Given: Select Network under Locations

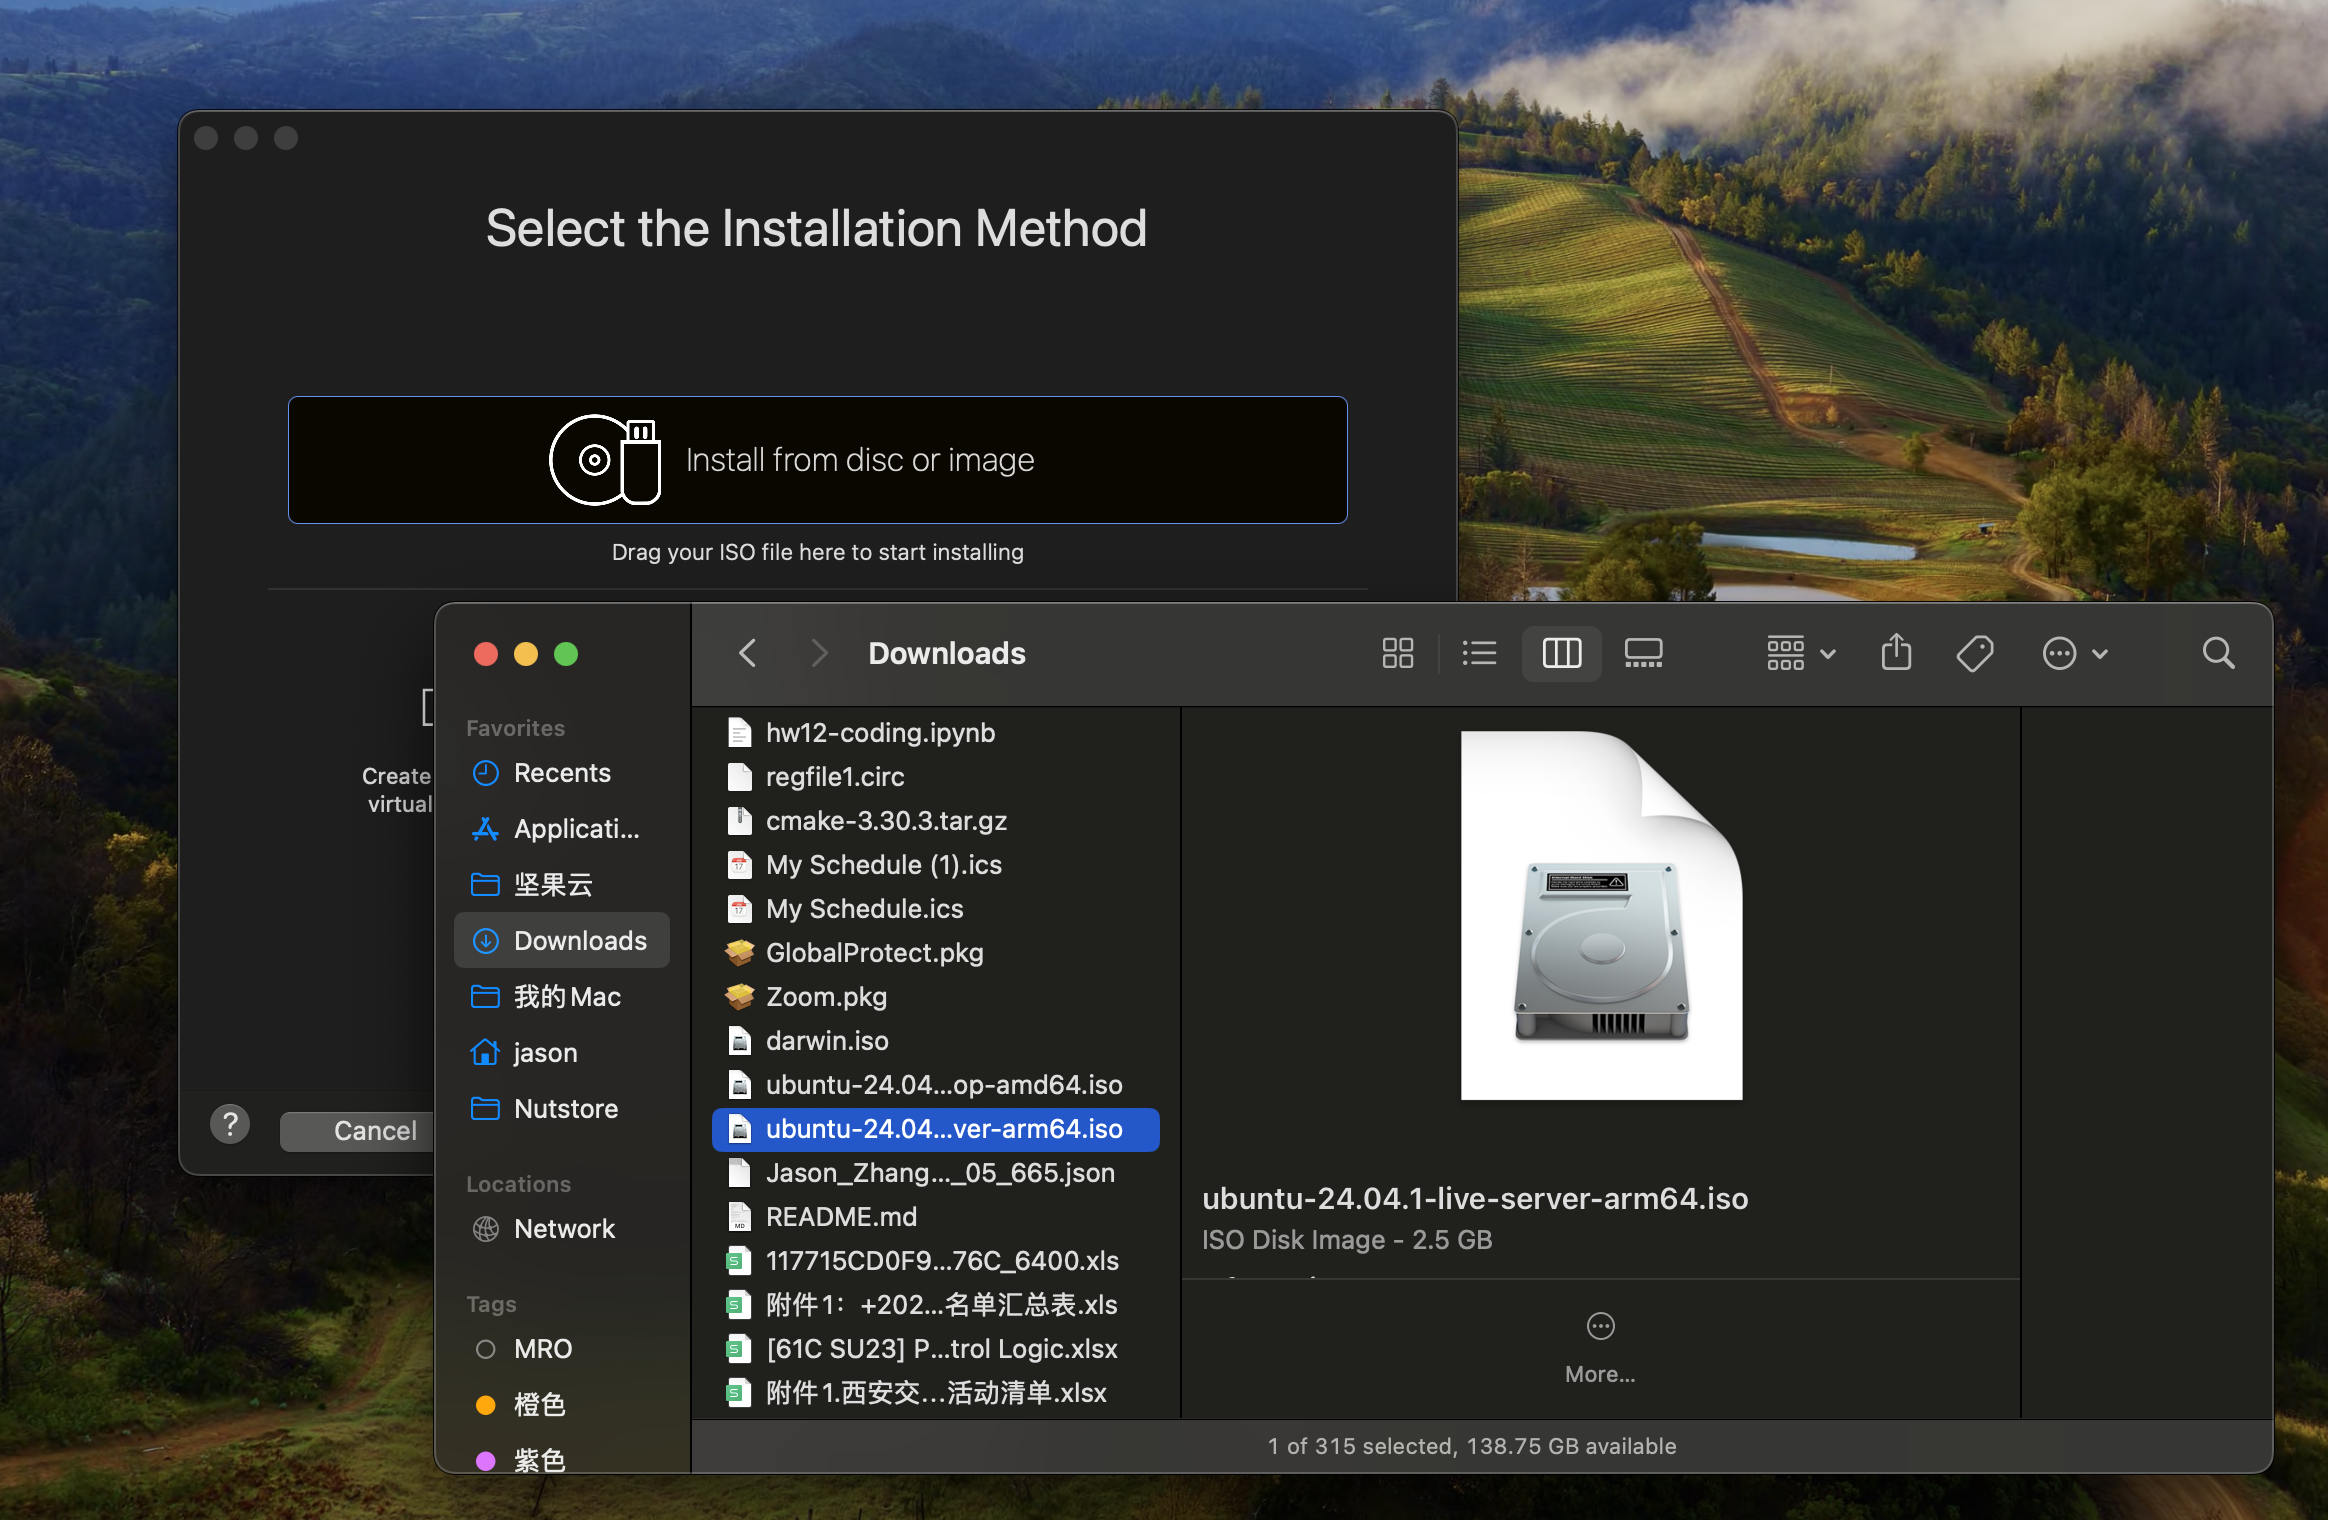Looking at the screenshot, I should (x=564, y=1228).
